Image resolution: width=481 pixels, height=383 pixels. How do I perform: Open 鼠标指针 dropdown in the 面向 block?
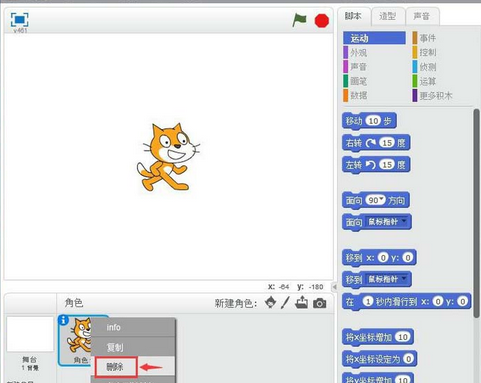tap(387, 222)
